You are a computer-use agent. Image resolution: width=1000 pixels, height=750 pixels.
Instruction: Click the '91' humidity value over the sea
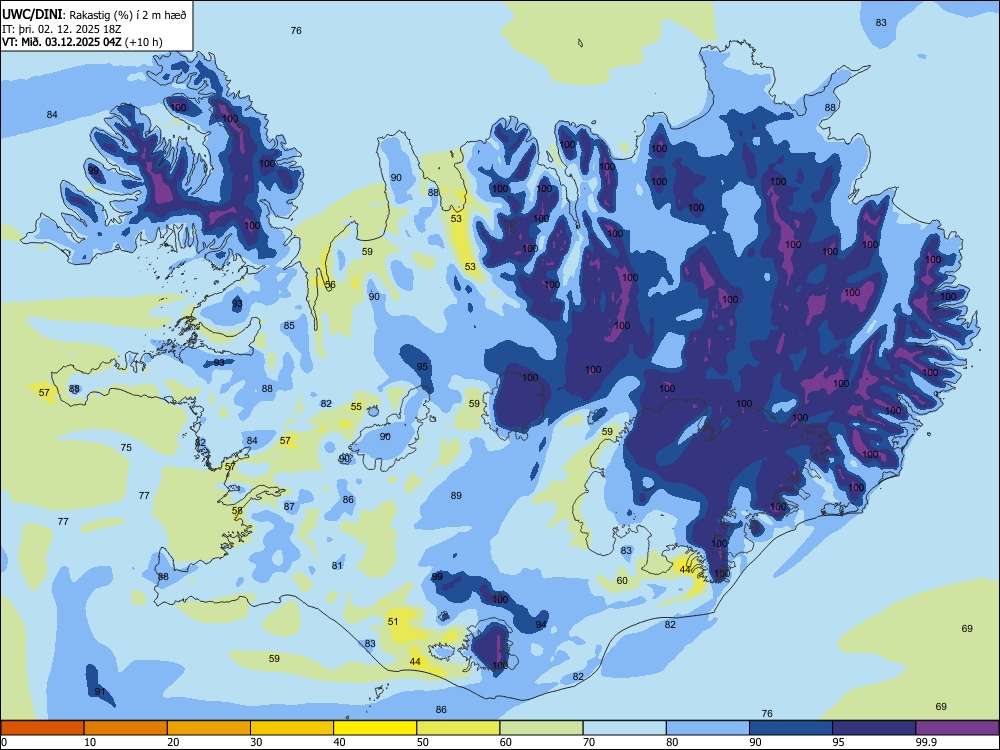pyautogui.click(x=100, y=692)
